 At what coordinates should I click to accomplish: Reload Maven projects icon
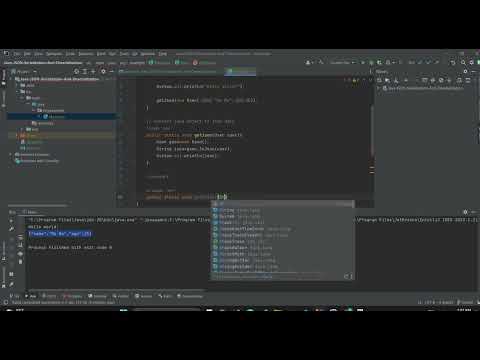pos(380,80)
